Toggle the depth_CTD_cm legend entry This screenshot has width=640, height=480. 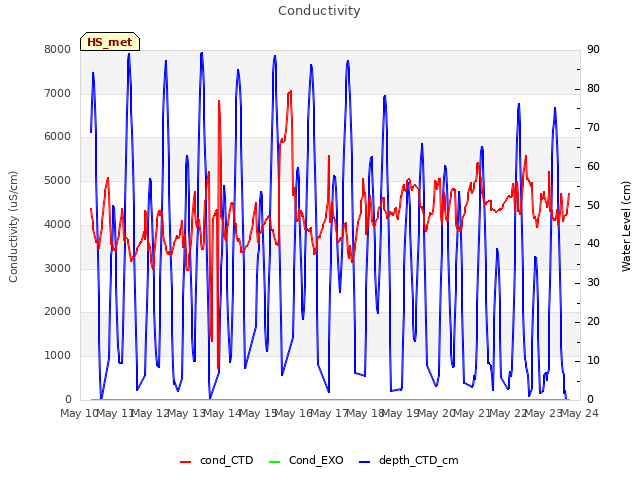click(x=409, y=460)
